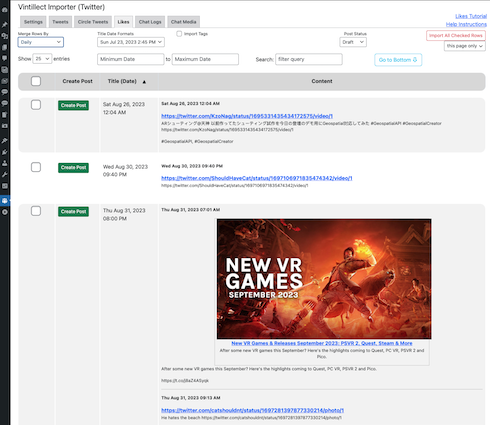Image resolution: width=490 pixels, height=425 pixels.
Task: Click the highlighted Vintillect Importer sidebar icon
Action: [5, 201]
